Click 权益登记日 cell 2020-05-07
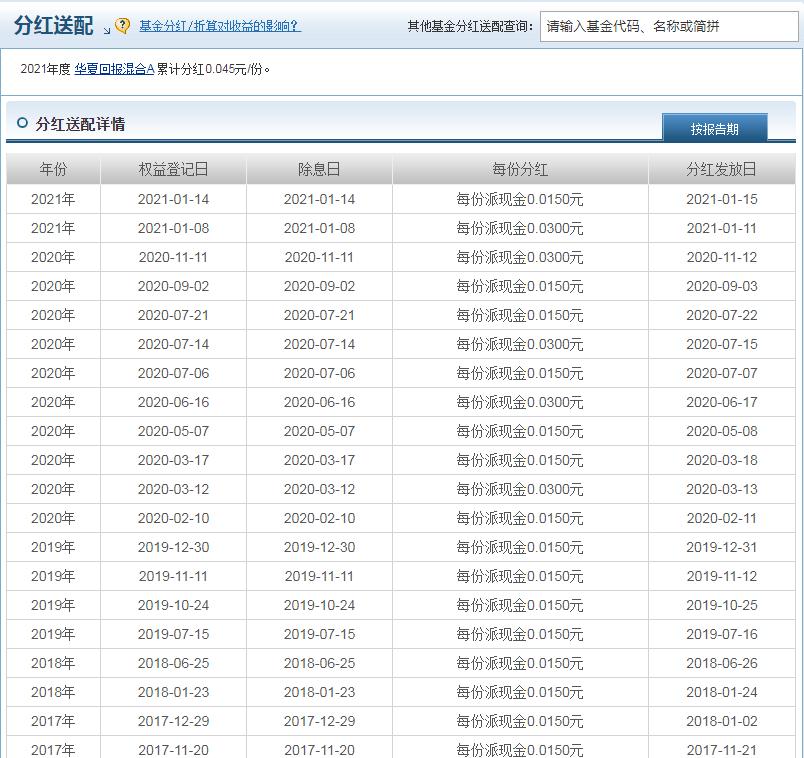Viewport: 804px width, 758px height. click(173, 431)
